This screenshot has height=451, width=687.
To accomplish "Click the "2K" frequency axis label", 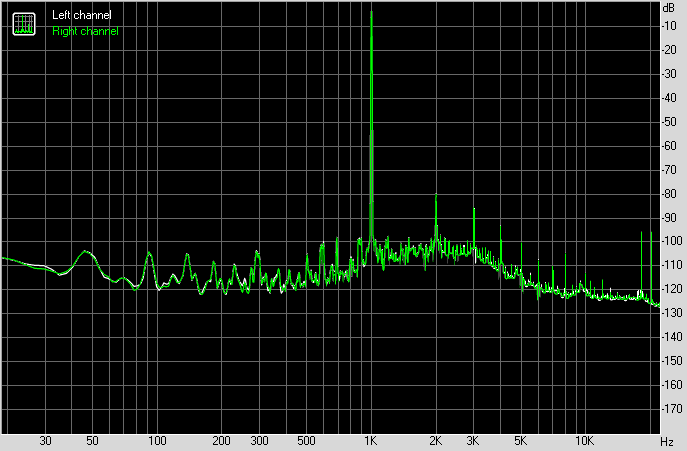I will tap(436, 440).
